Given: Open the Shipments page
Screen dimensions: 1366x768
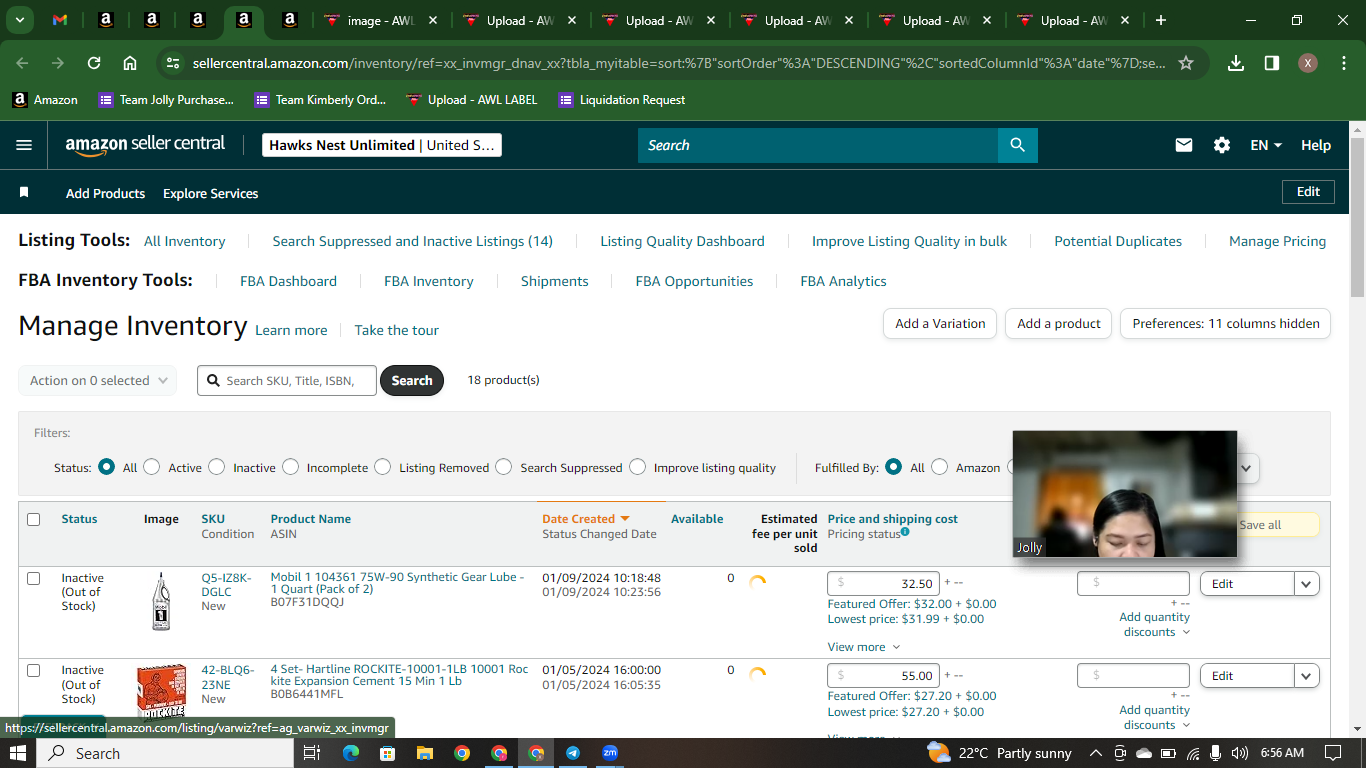Looking at the screenshot, I should click(x=555, y=281).
